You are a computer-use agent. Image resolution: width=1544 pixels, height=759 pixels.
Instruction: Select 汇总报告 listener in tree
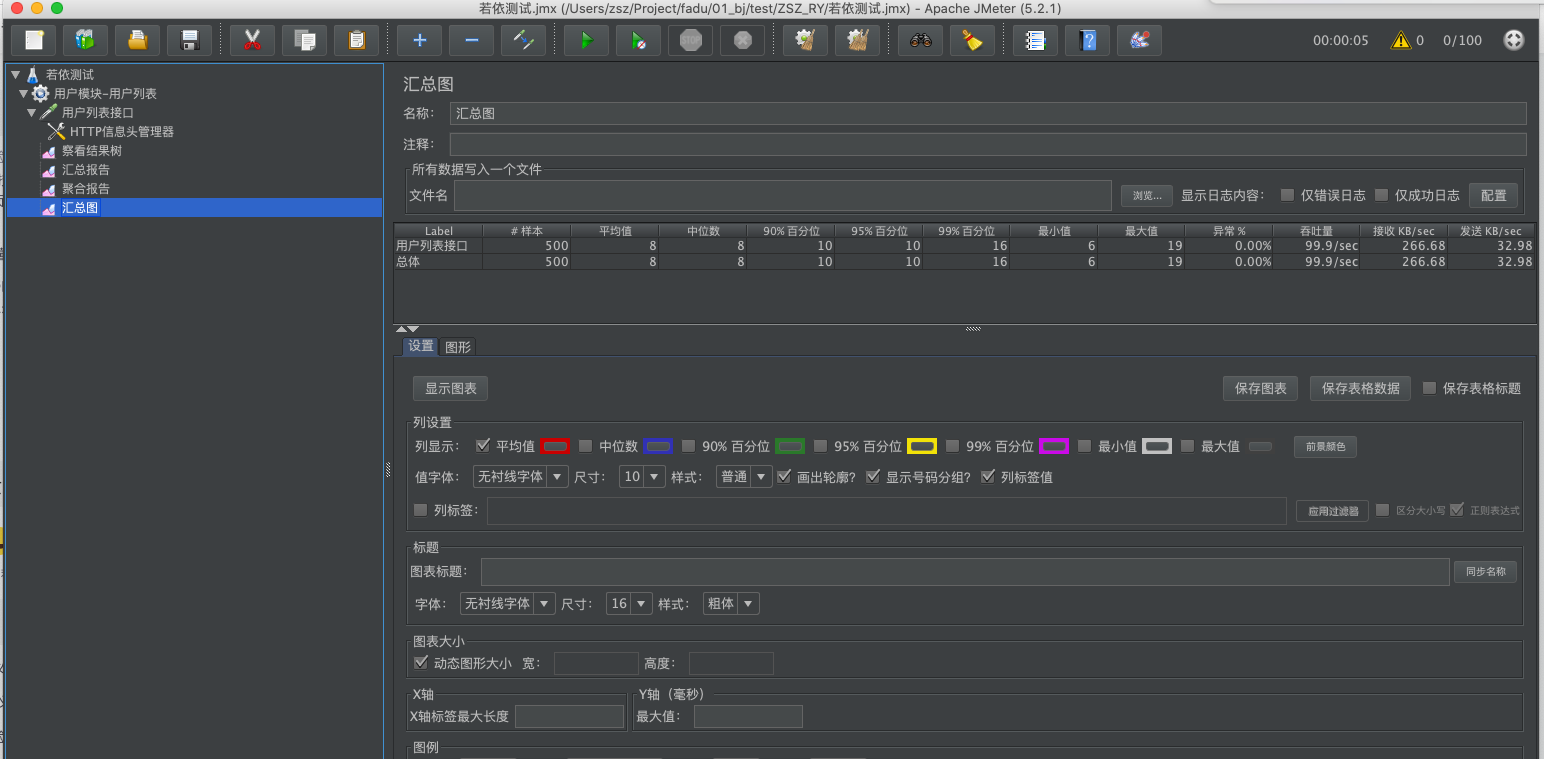(86, 169)
